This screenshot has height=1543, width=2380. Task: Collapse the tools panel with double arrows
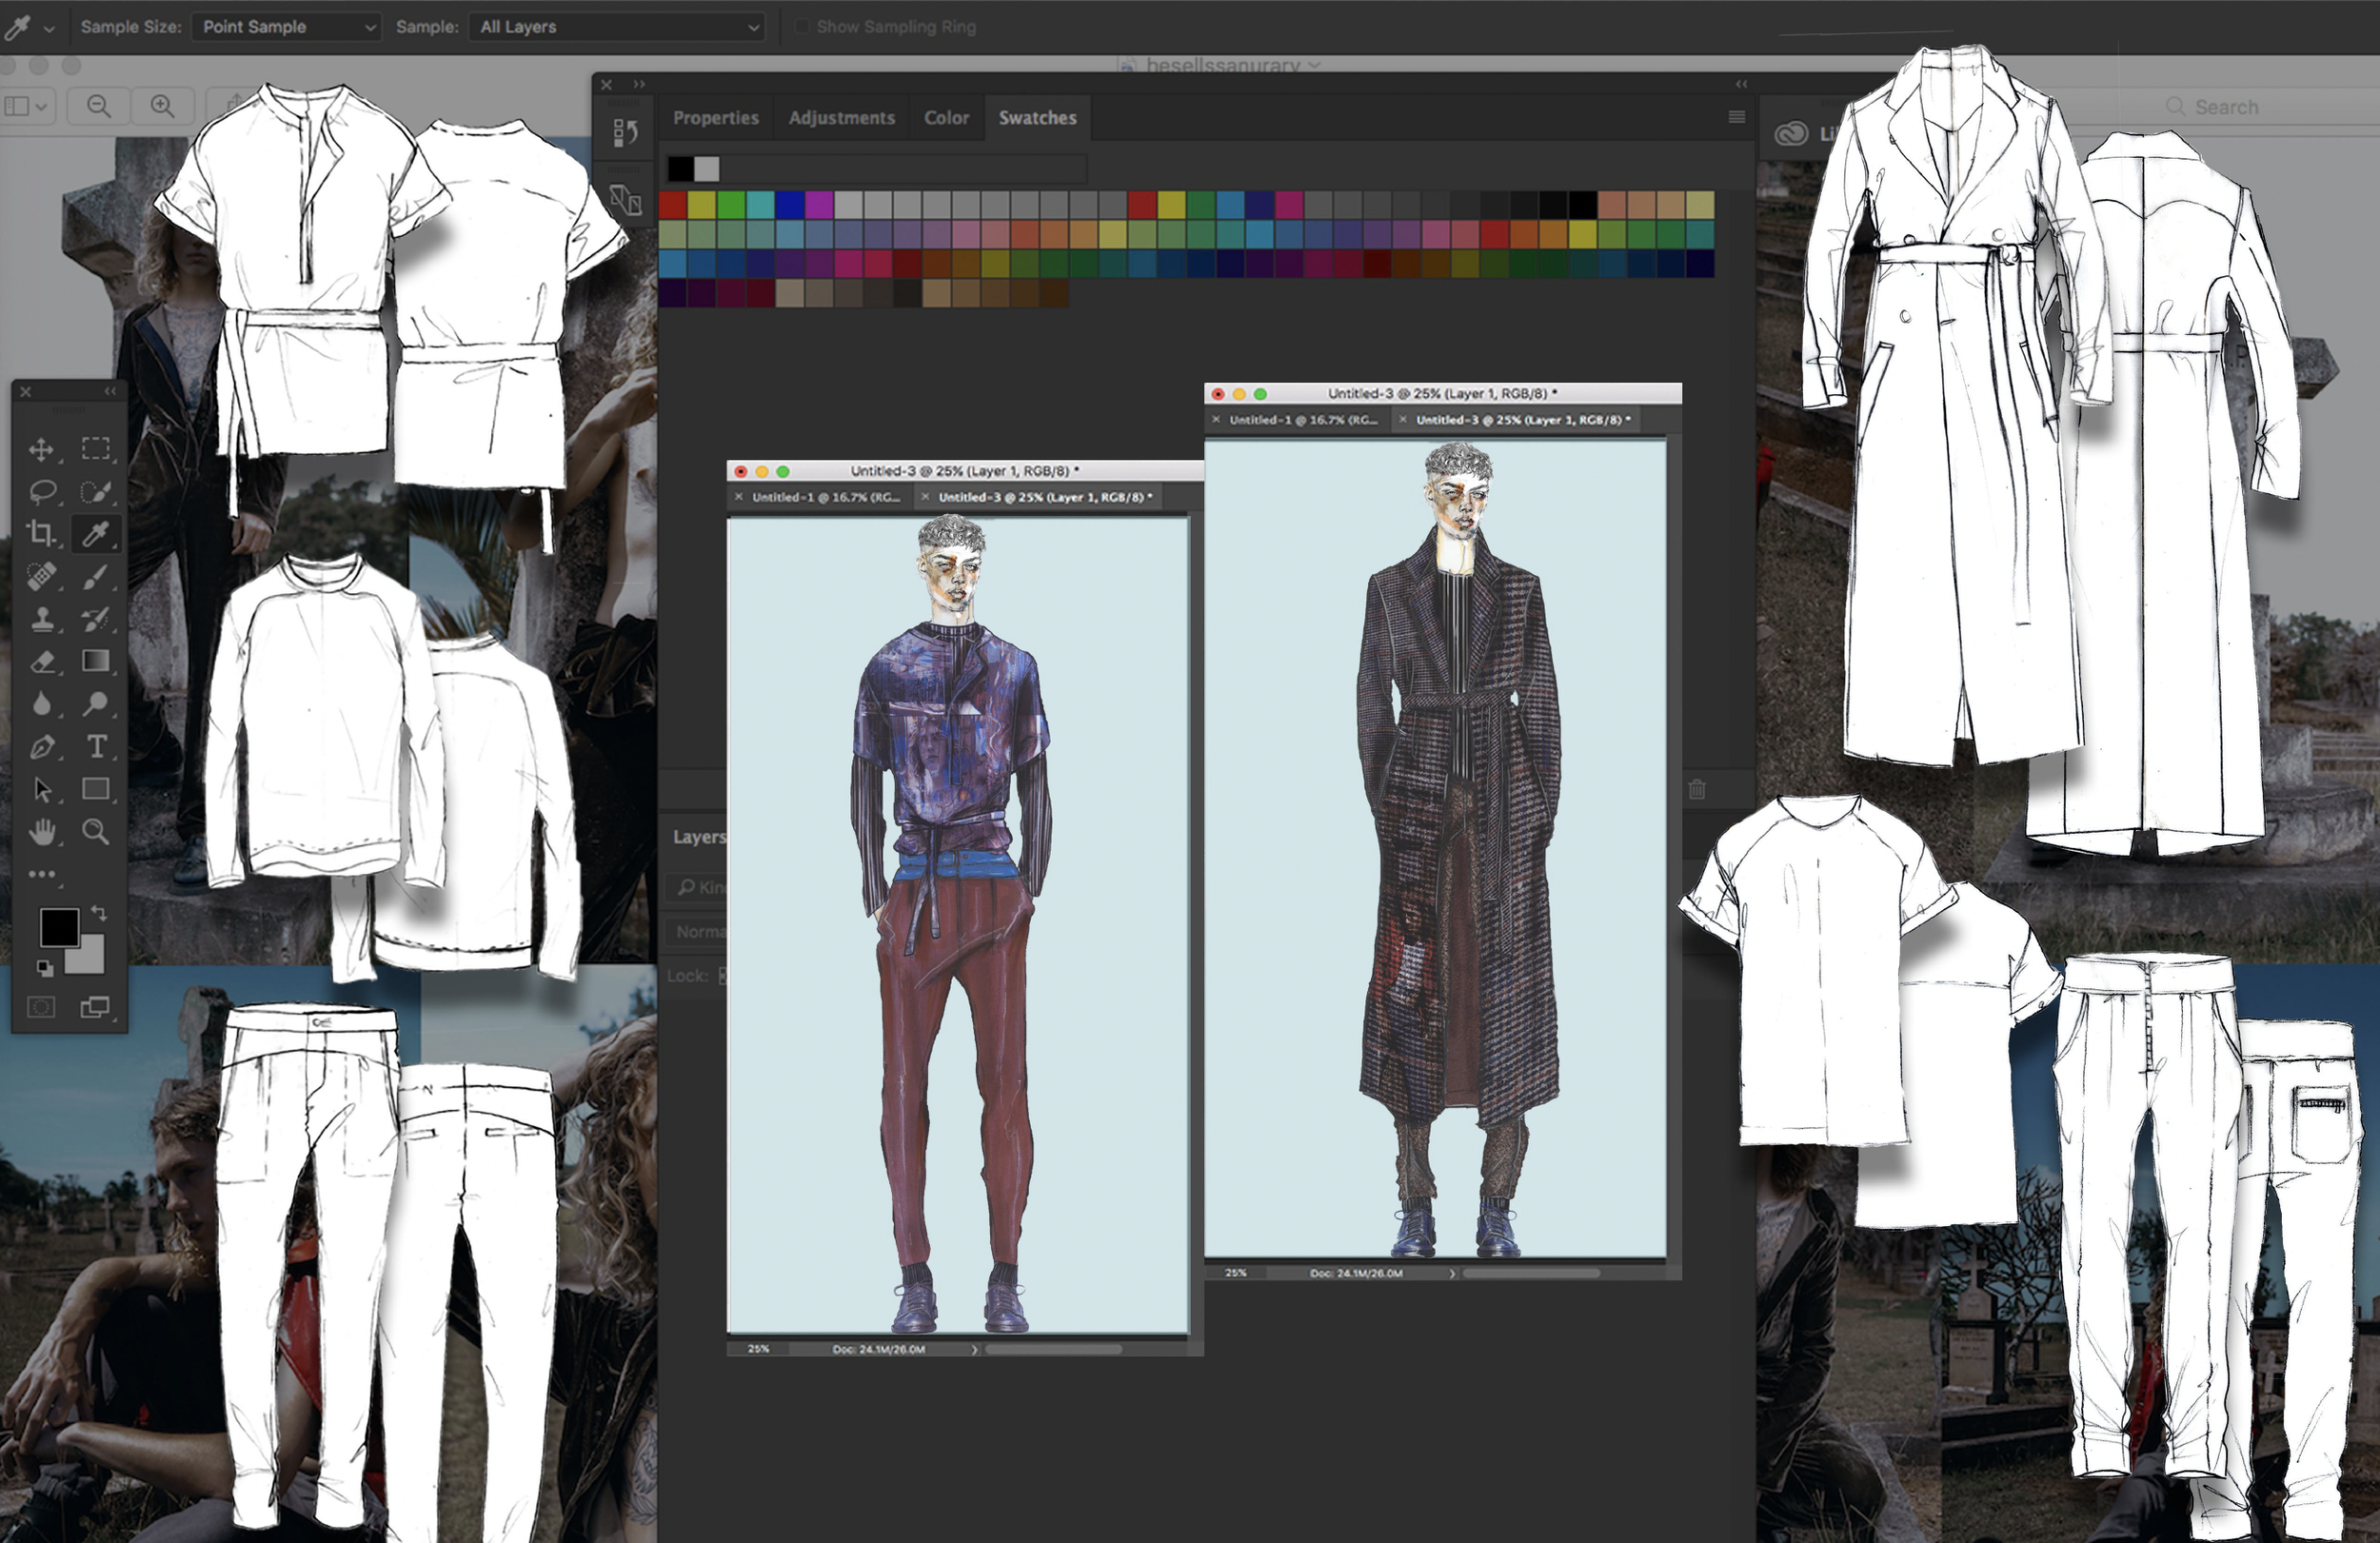(x=111, y=391)
